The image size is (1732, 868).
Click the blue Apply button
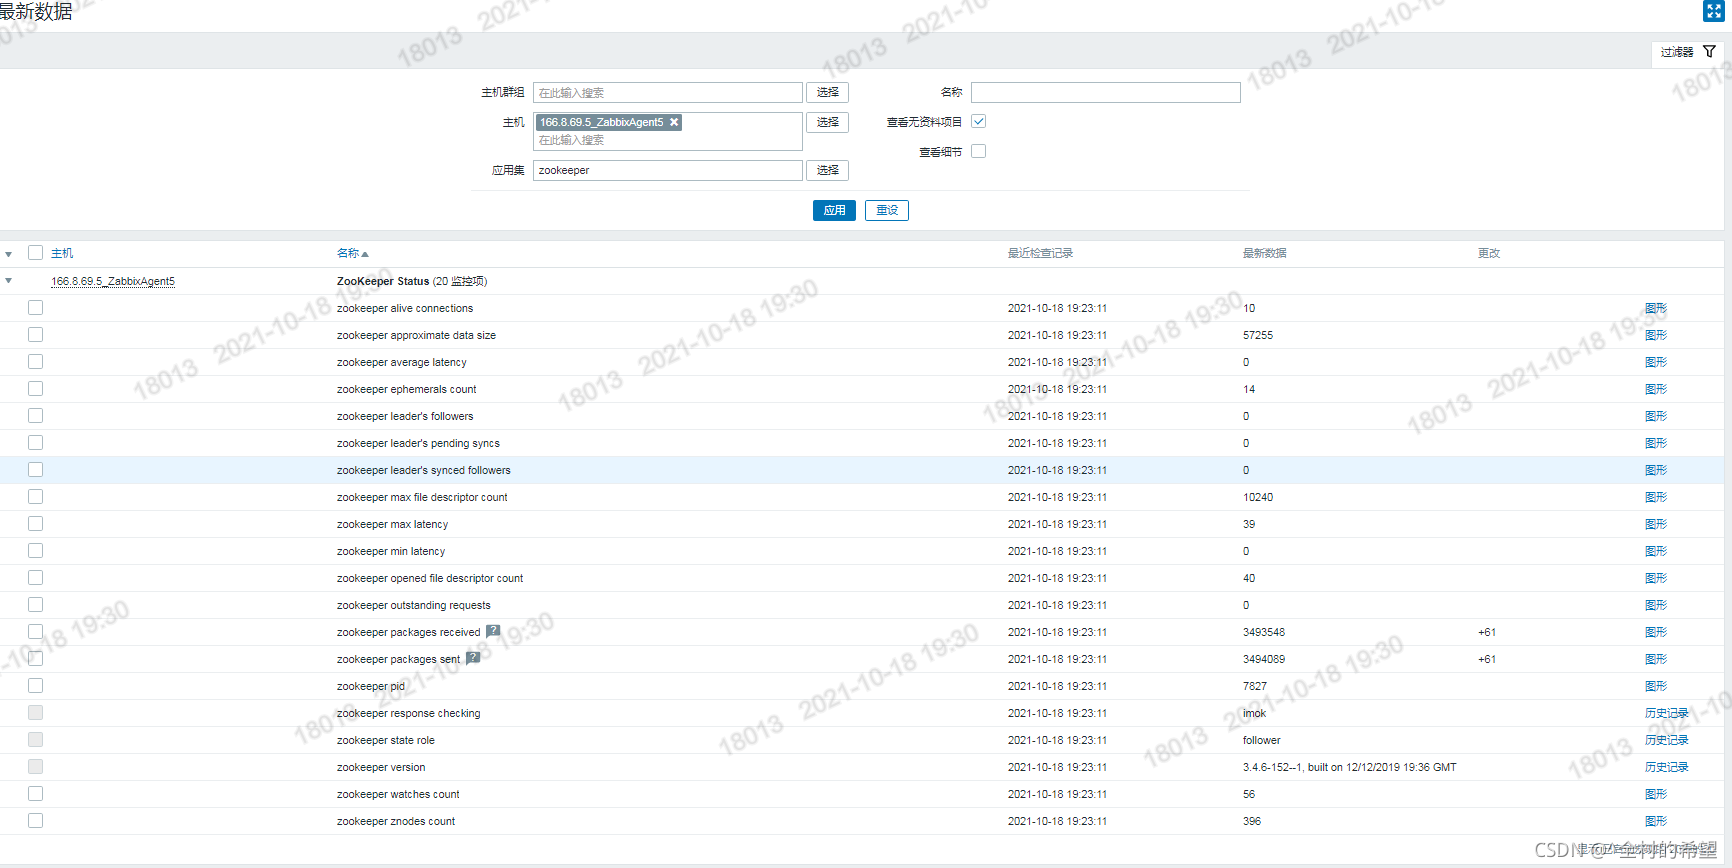(x=834, y=210)
